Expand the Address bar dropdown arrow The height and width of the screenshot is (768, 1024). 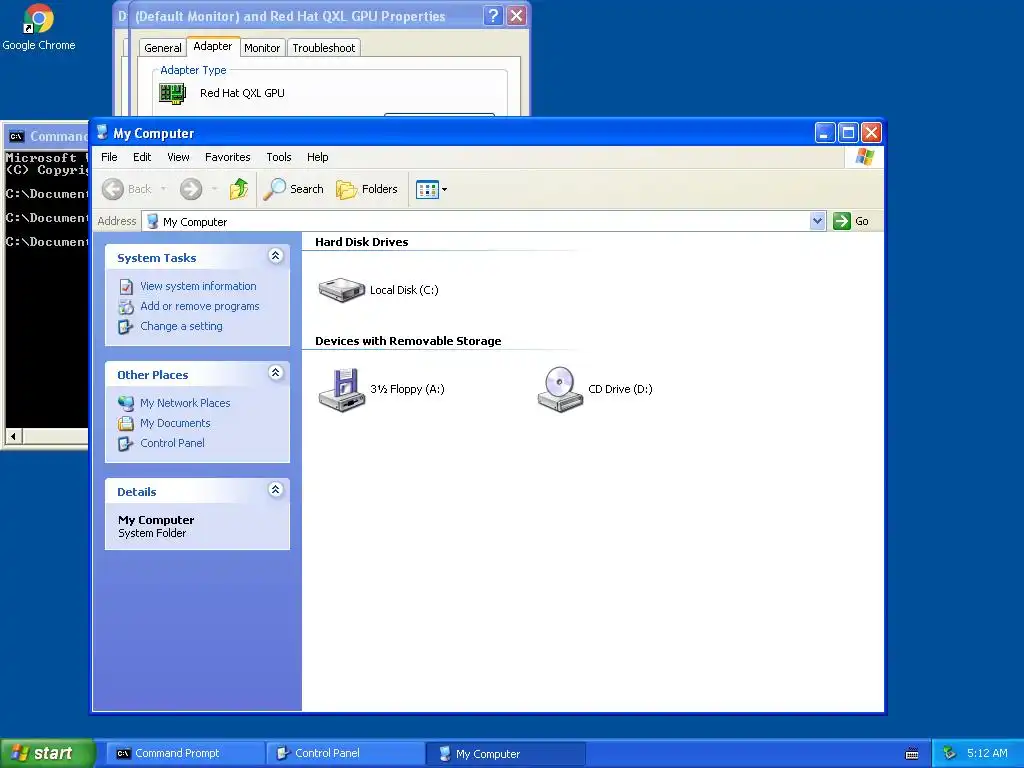tap(817, 221)
